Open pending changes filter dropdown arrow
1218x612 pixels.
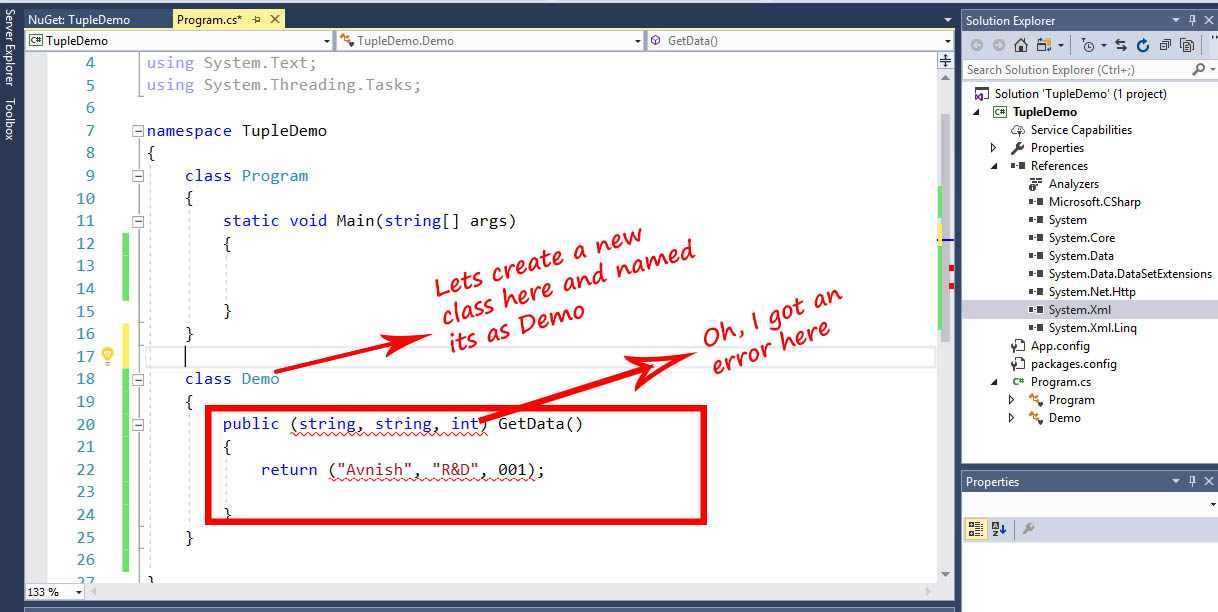[1103, 45]
